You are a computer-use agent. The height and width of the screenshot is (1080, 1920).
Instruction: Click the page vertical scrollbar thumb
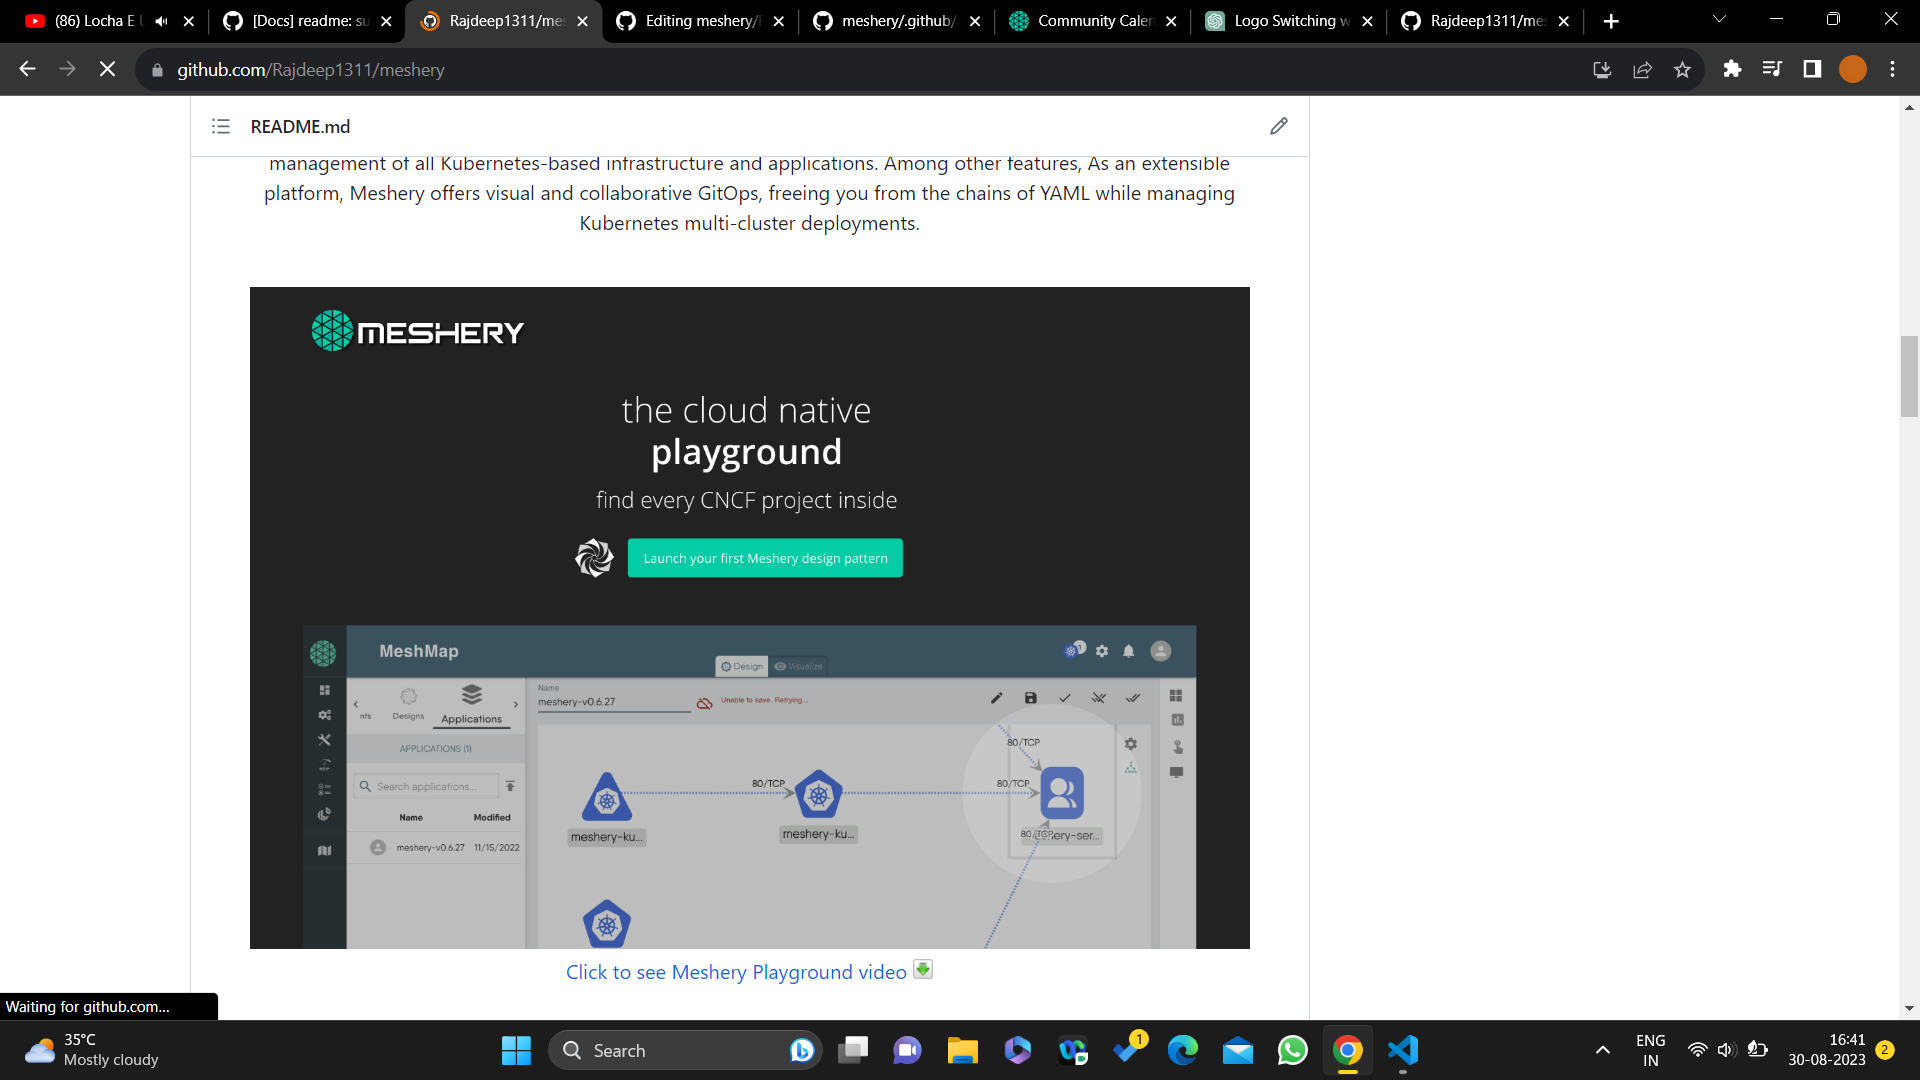point(1909,377)
